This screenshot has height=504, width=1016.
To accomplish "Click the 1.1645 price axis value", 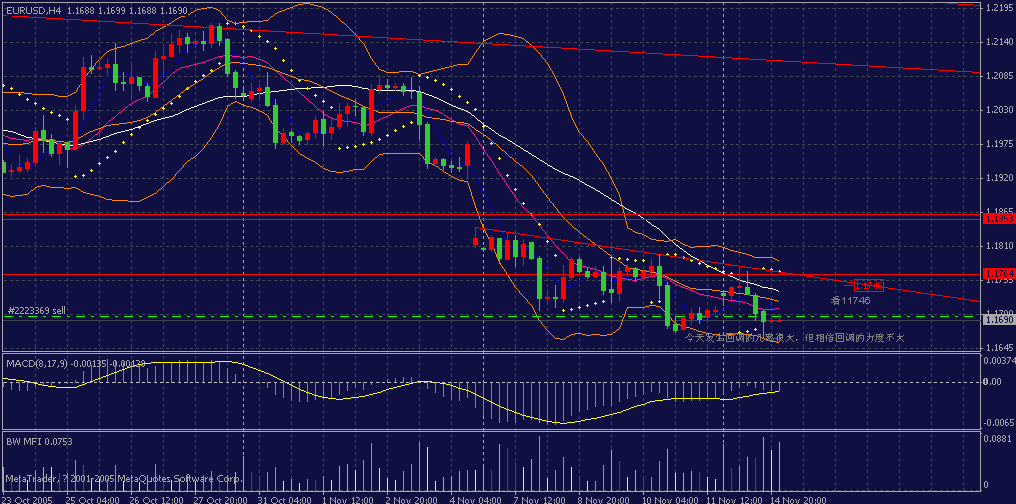I will [x=999, y=348].
